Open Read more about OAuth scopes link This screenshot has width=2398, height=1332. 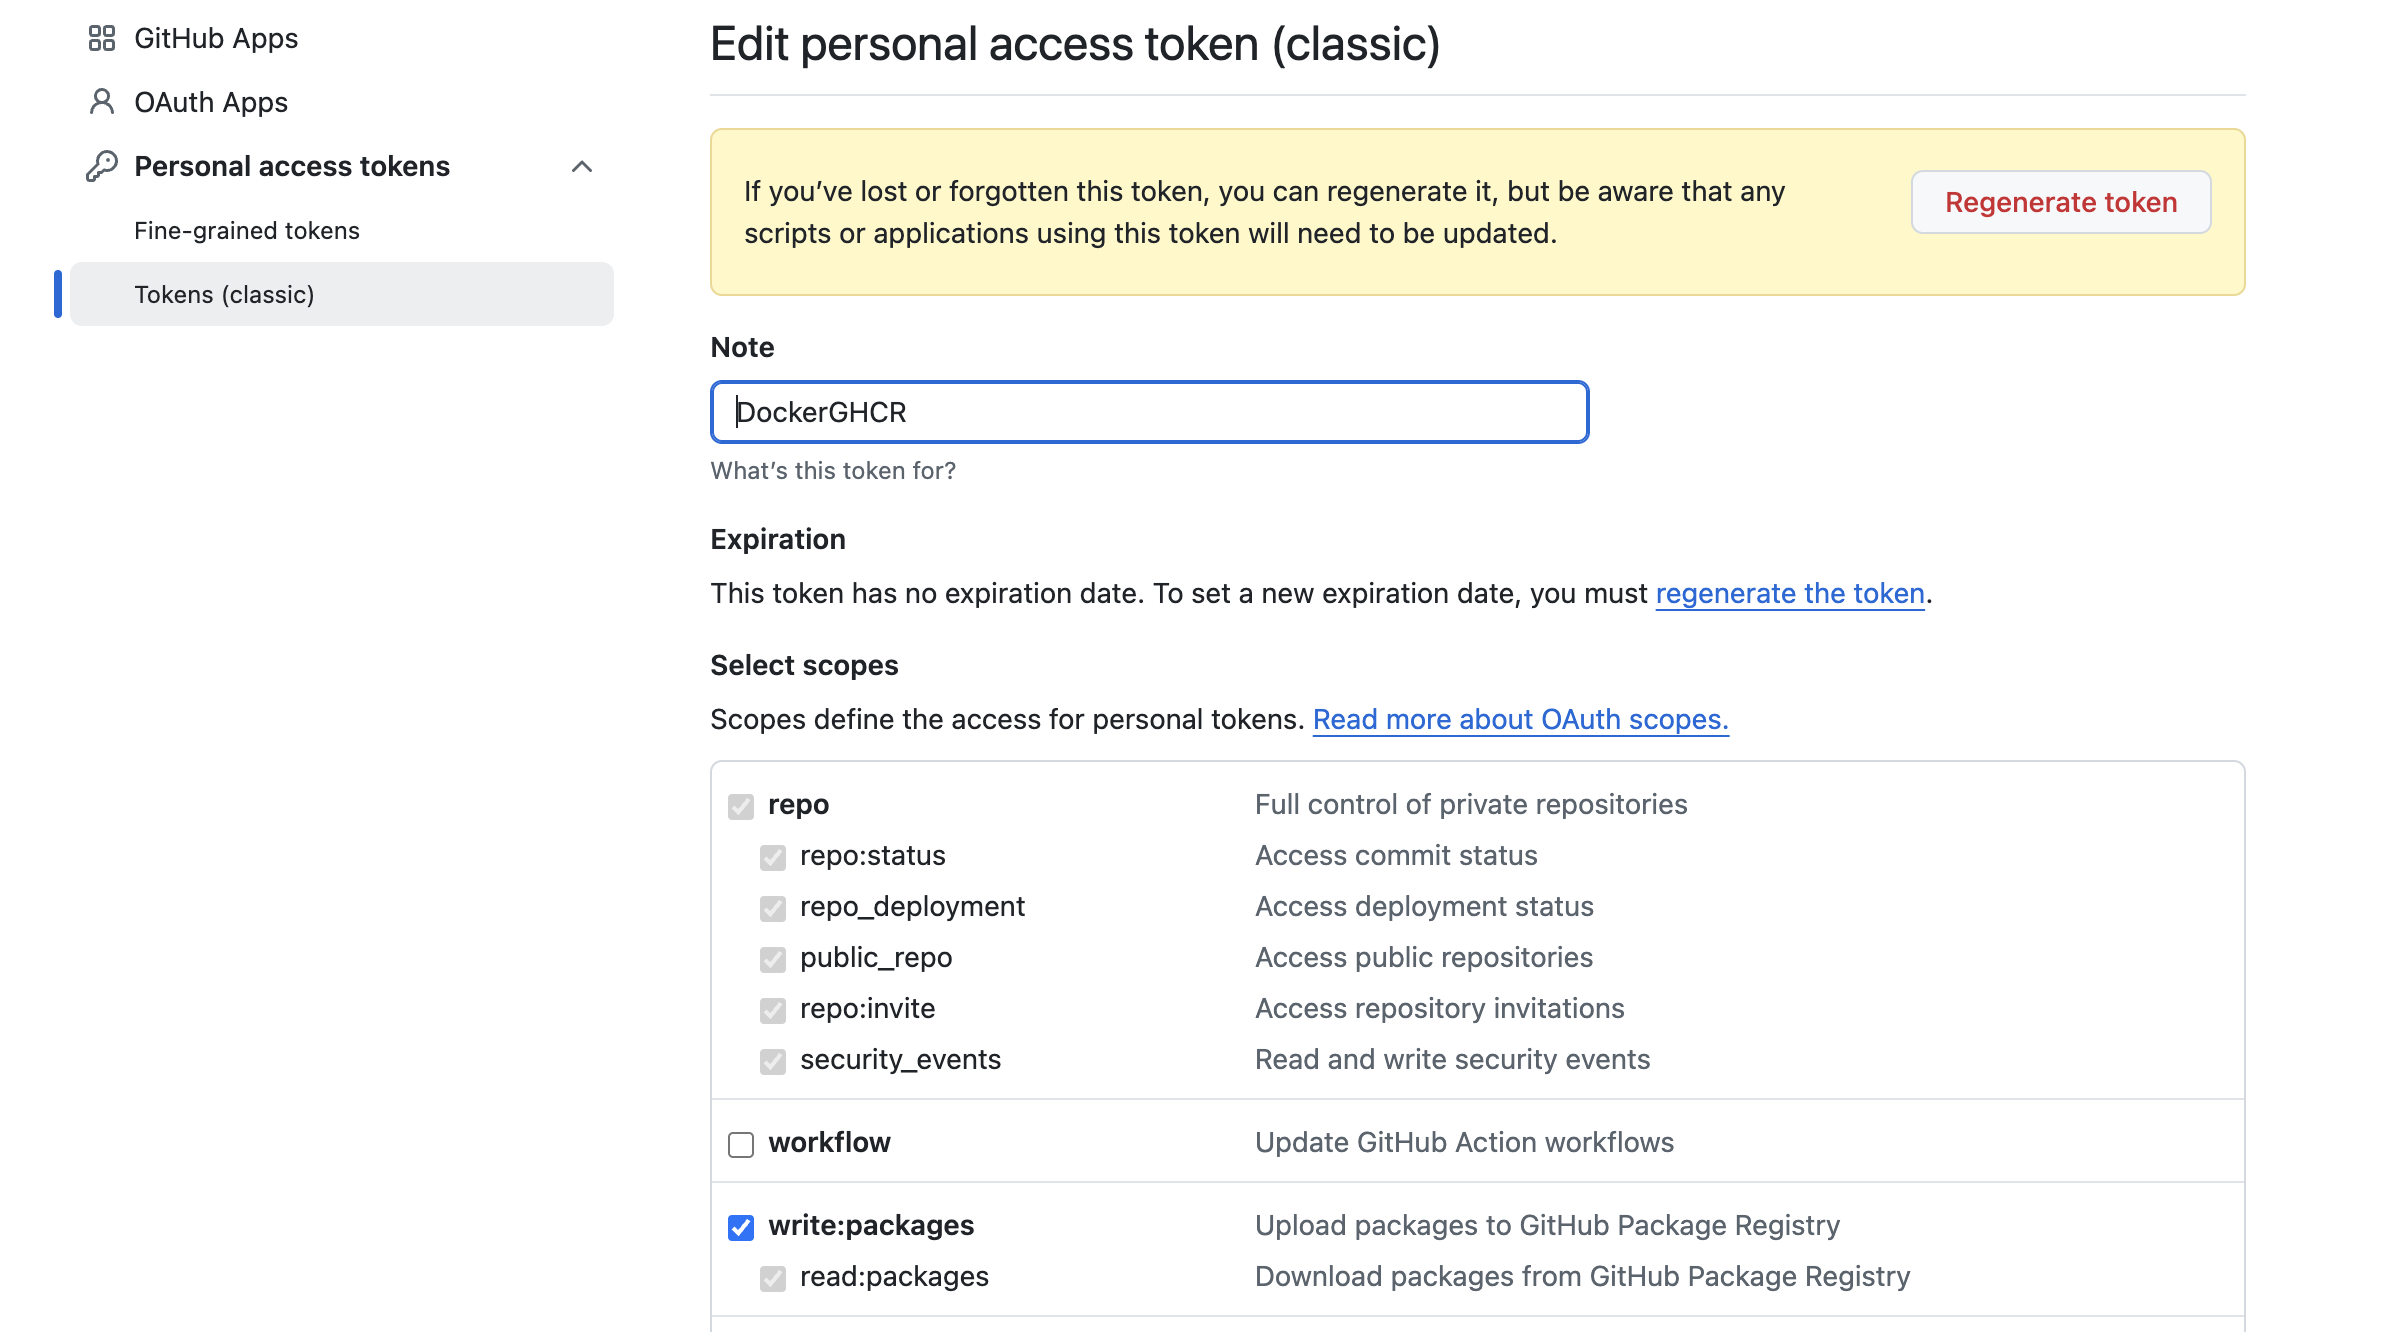coord(1520,719)
